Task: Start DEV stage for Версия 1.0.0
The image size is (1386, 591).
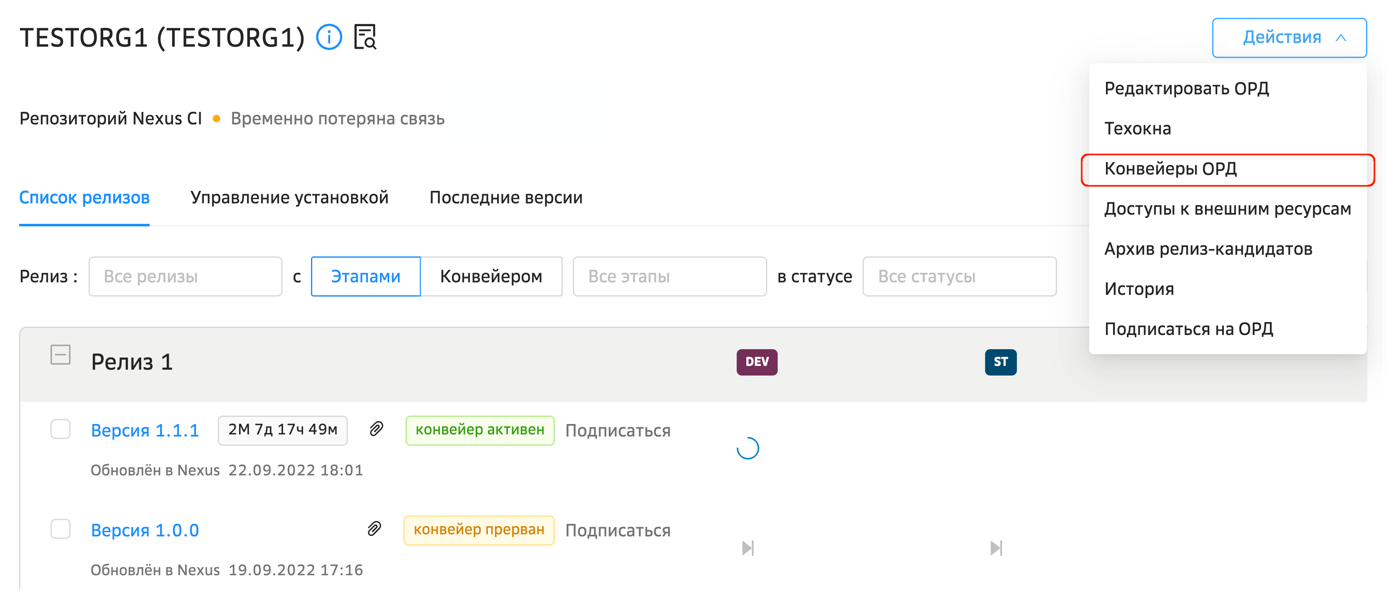Action: tap(747, 548)
